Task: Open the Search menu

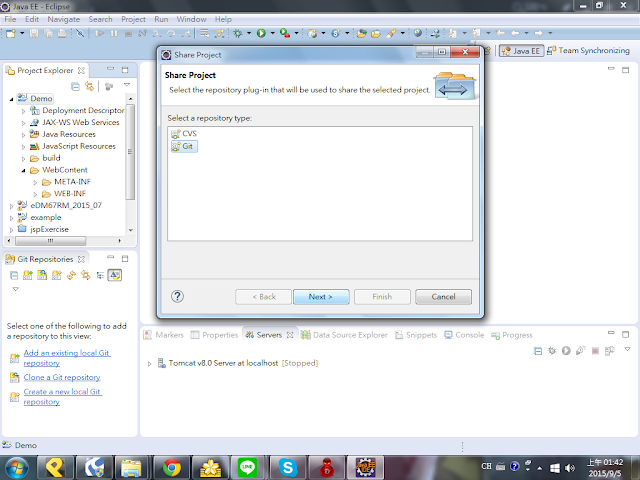Action: (100, 19)
